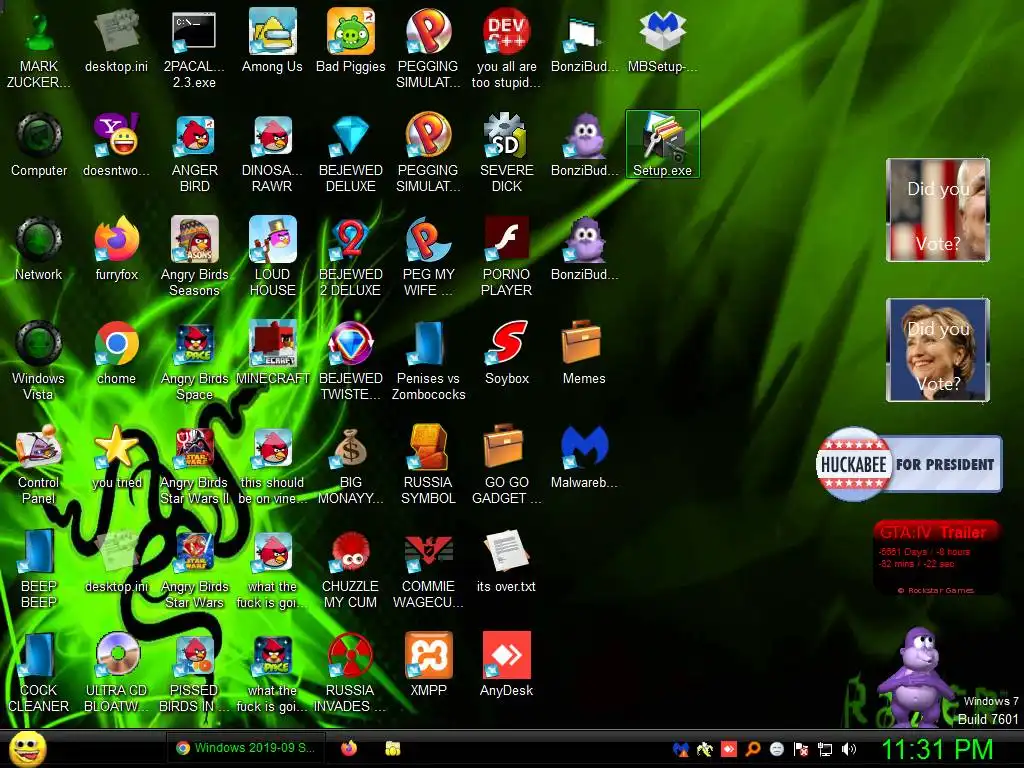1024x768 pixels.
Task: Open the doesntwo... Yahoo messenger icon
Action: [x=116, y=144]
